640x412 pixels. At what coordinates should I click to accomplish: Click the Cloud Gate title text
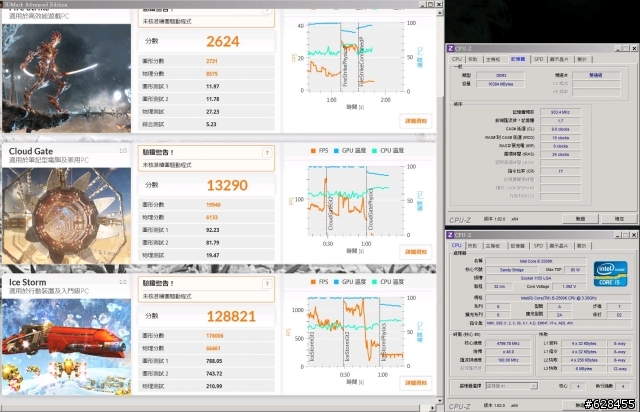31,151
